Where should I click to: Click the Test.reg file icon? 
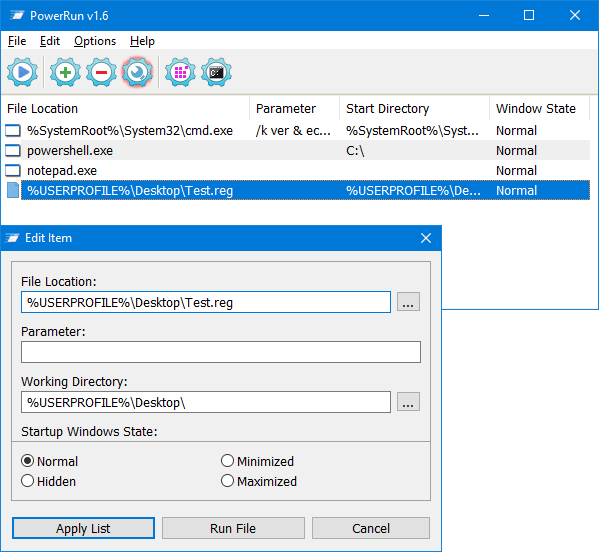(13, 190)
